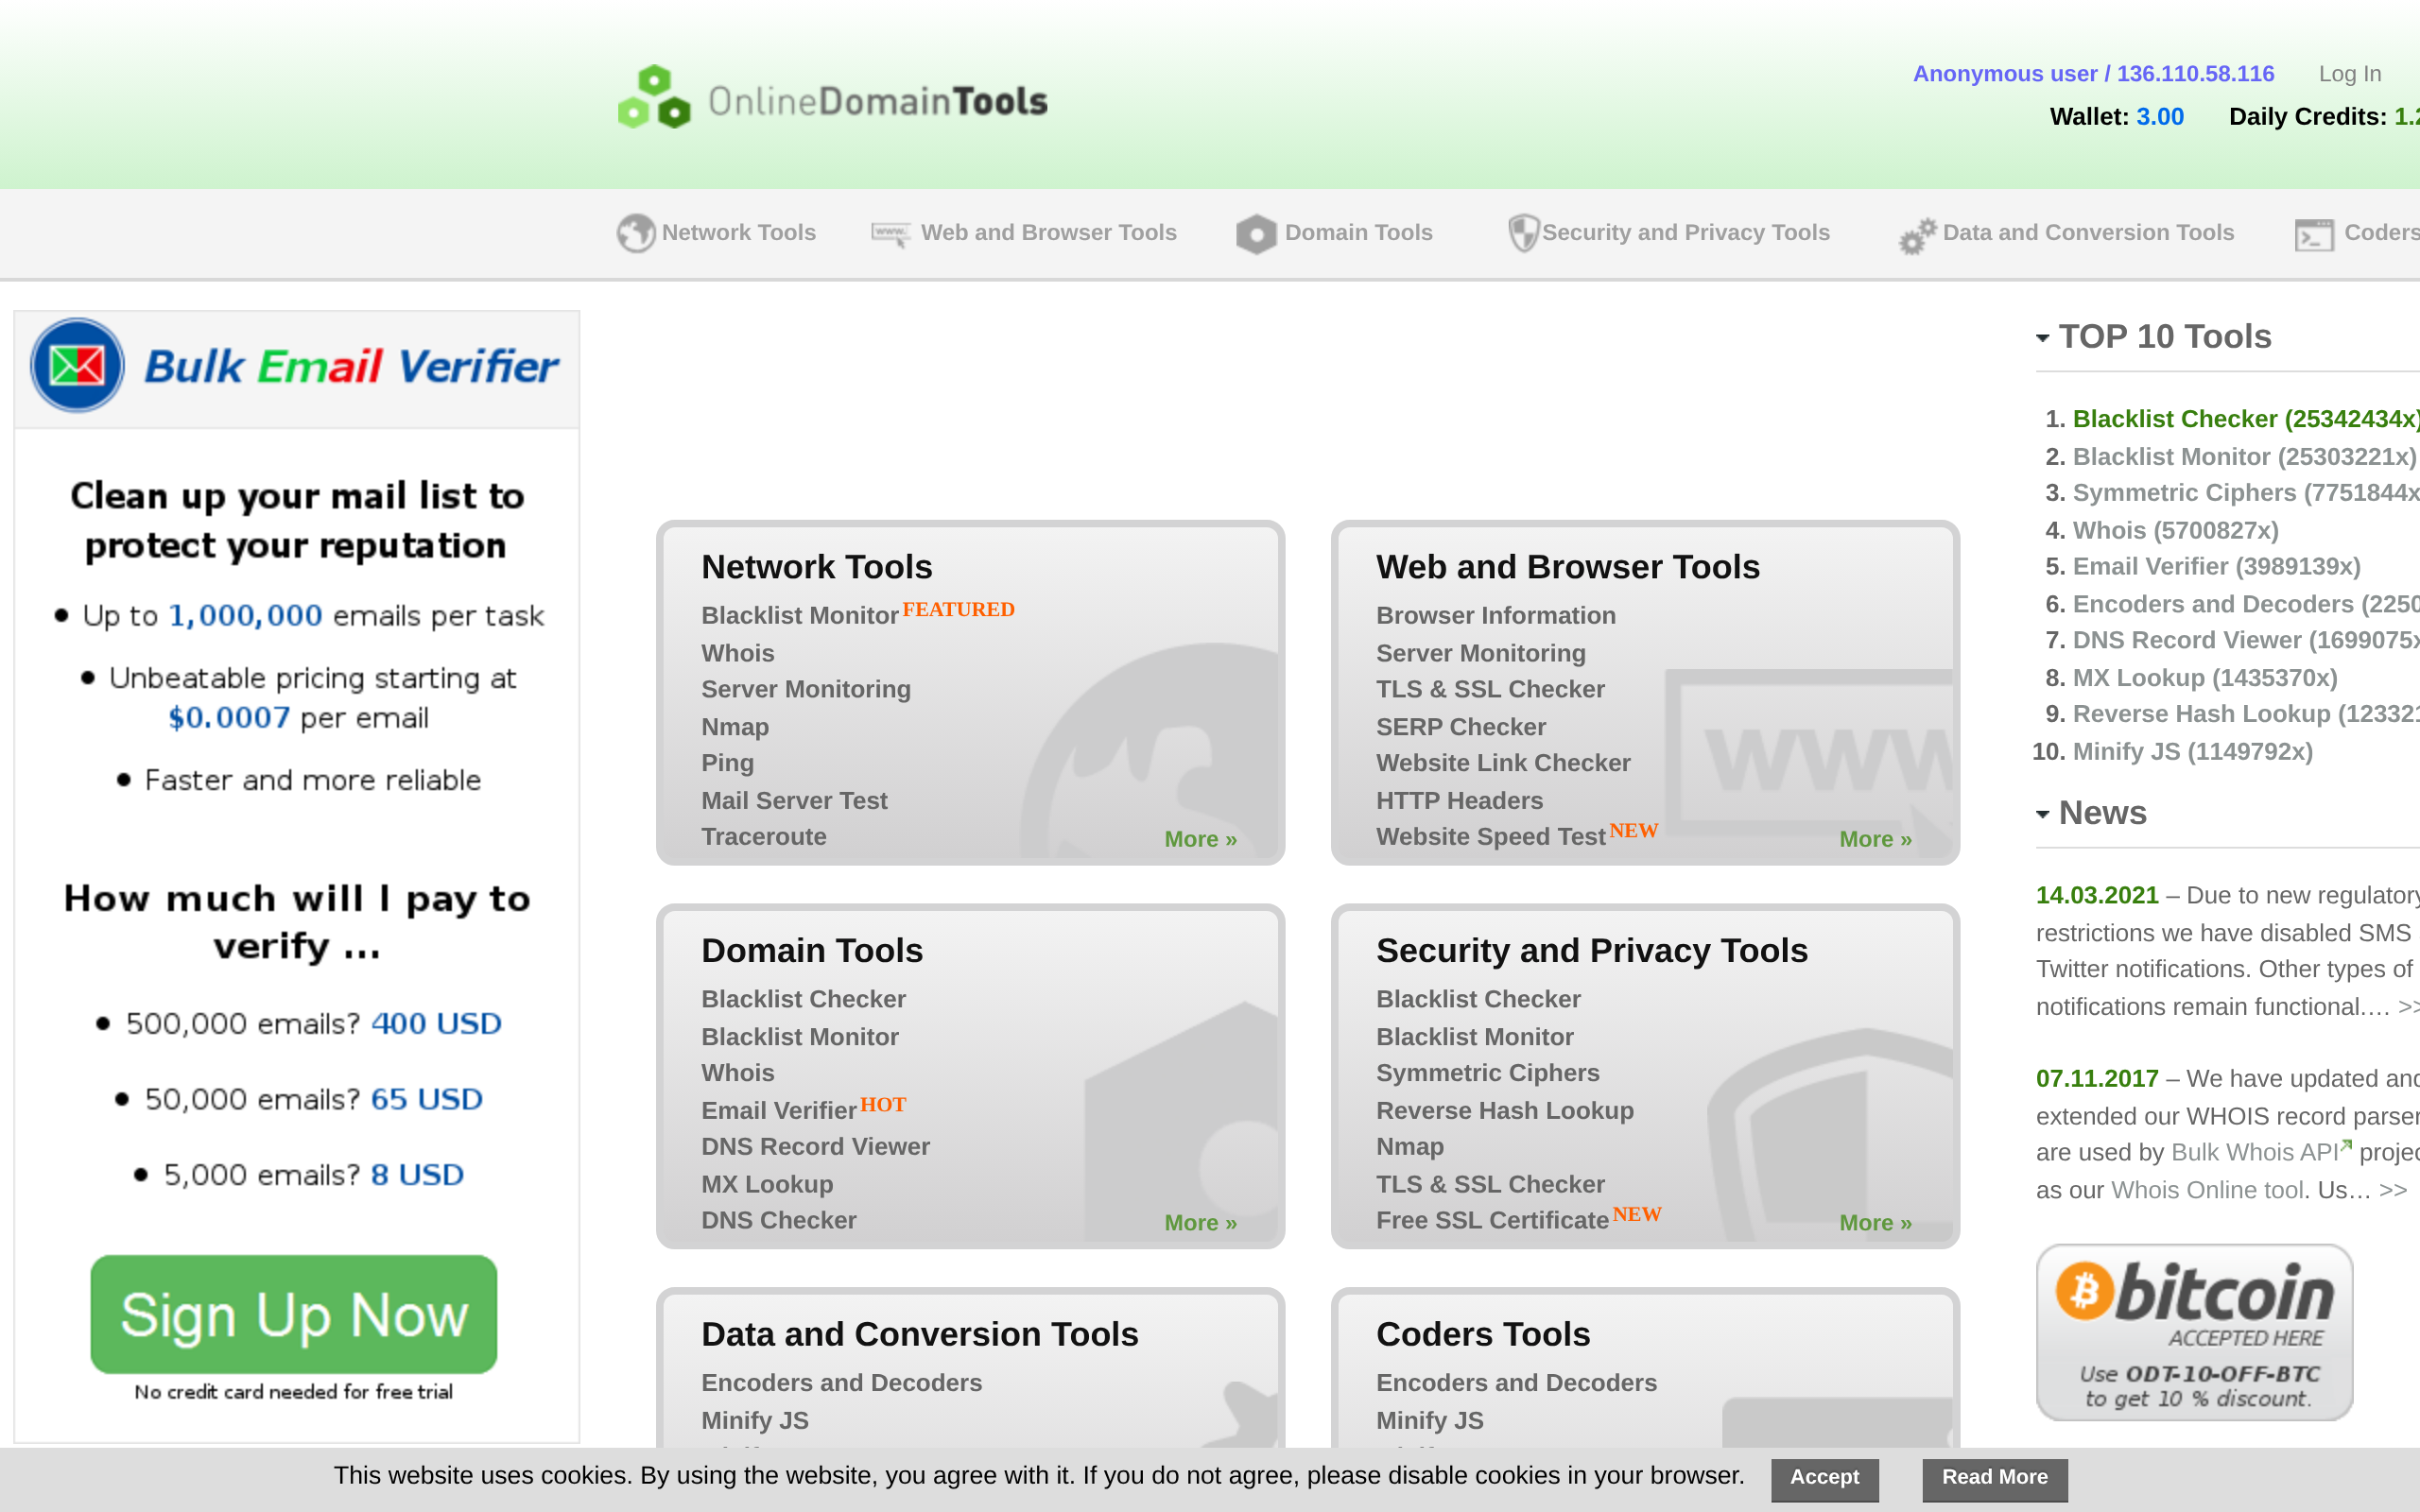This screenshot has height=1512, width=2420.
Task: Open Email Verifier in Domain Tools card
Action: (778, 1110)
